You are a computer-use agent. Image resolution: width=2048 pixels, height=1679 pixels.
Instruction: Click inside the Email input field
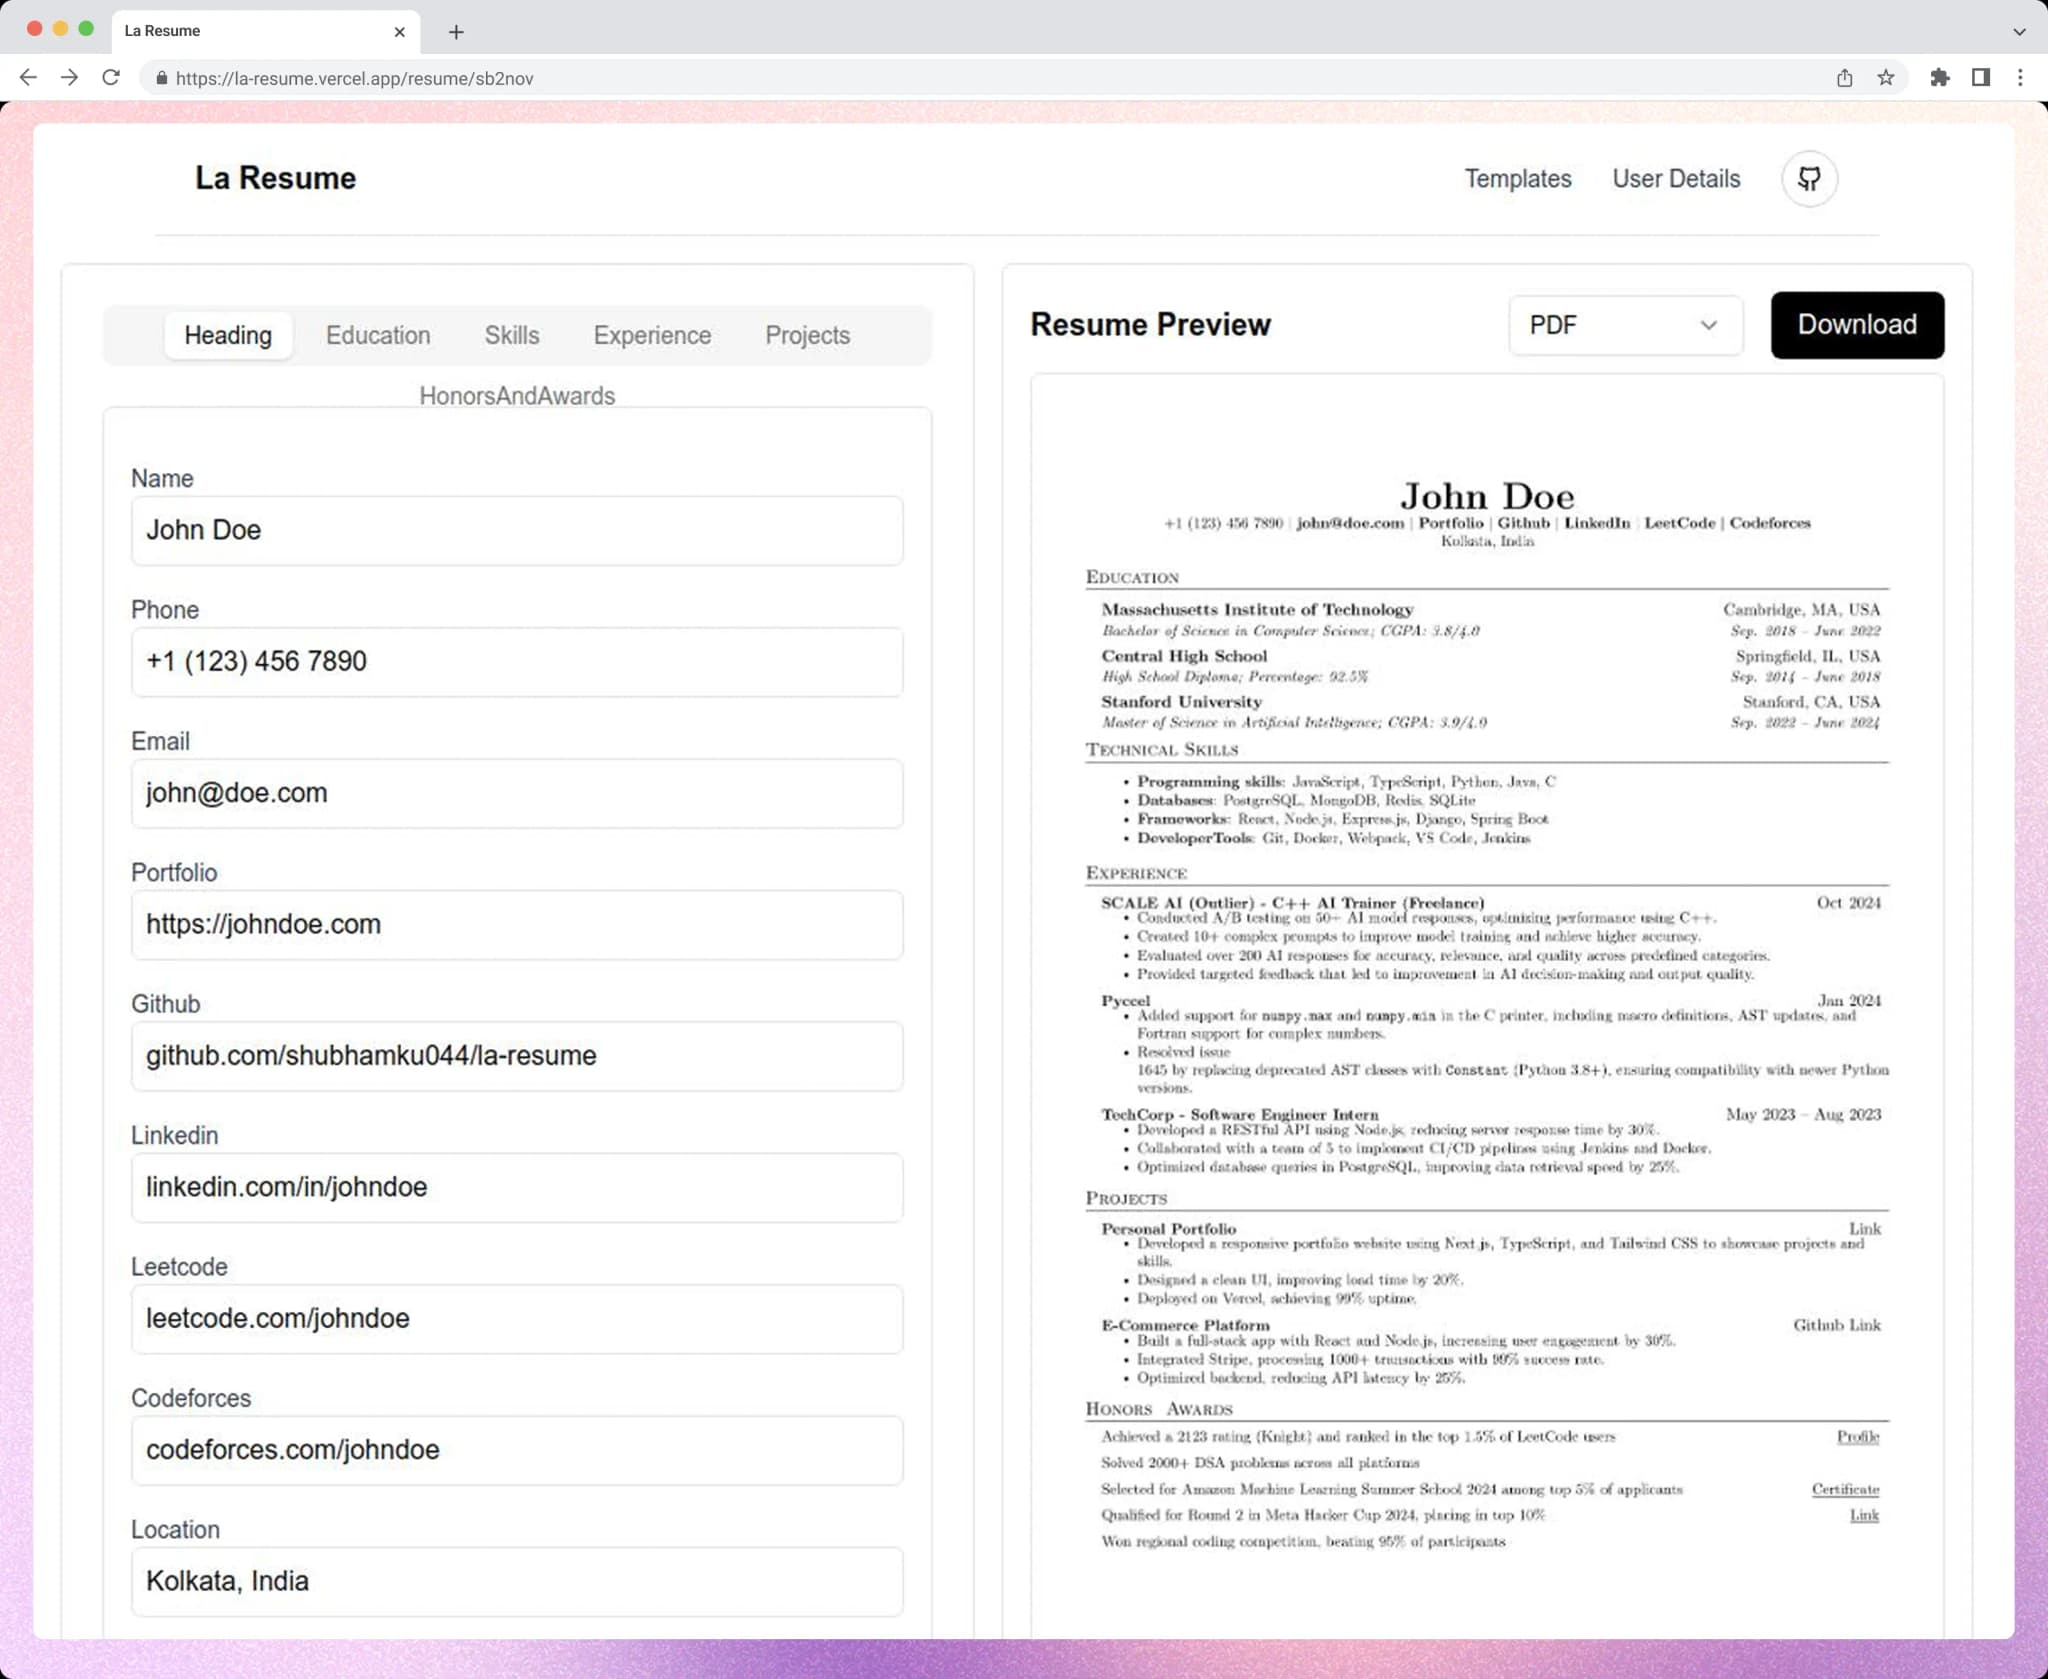pos(516,792)
